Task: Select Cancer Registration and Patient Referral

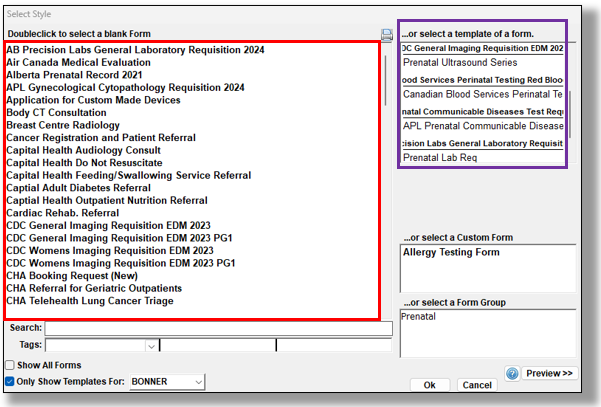Action: [101, 138]
